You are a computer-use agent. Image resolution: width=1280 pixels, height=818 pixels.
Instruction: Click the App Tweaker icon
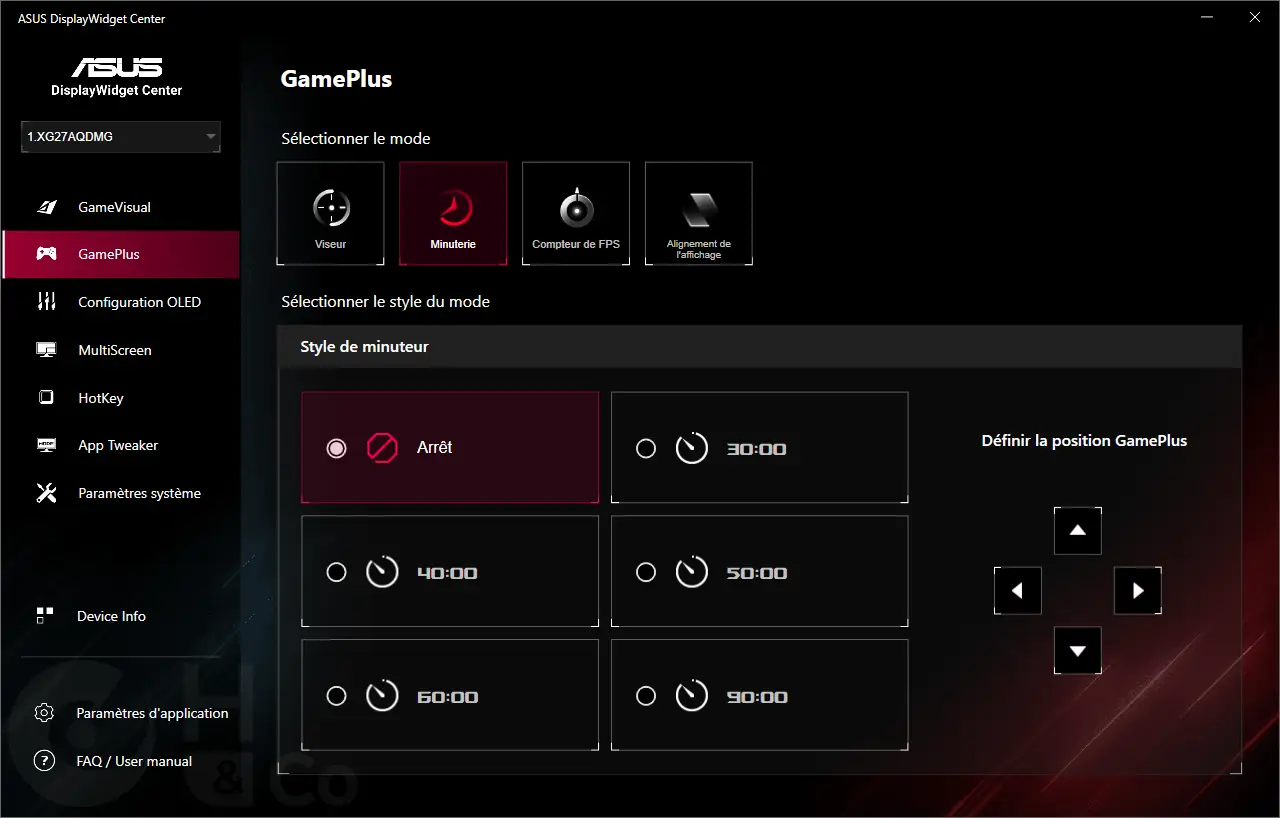pos(46,445)
